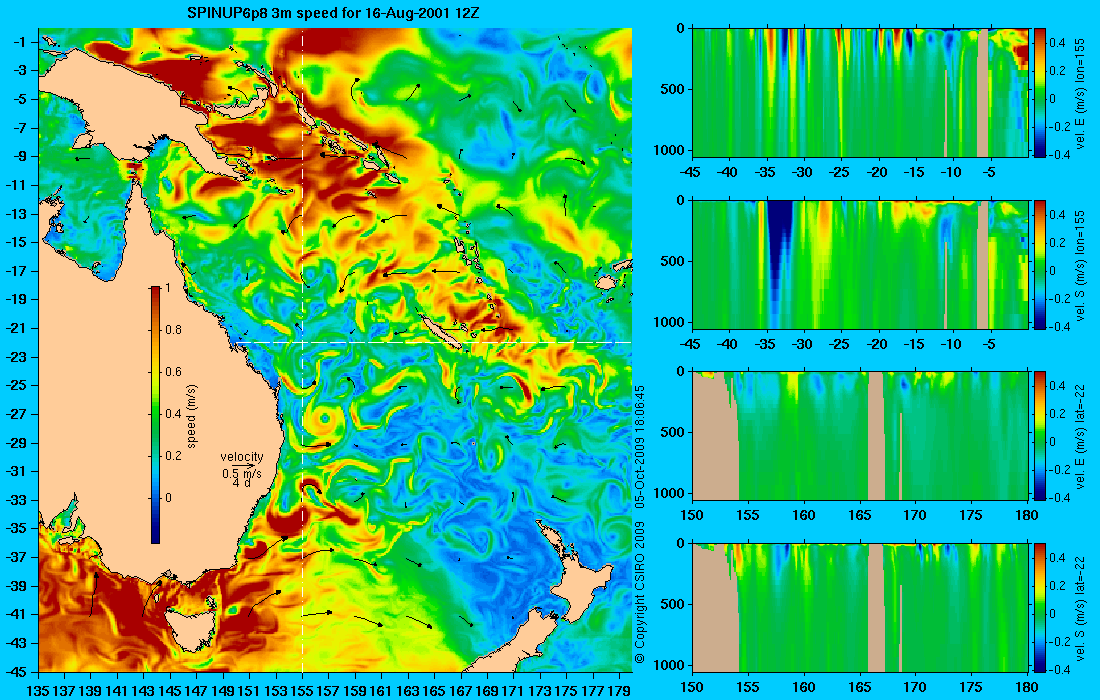This screenshot has width=1100, height=700.
Task: Click '167' on the map's longitude axis
Action: pyautogui.click(x=461, y=691)
